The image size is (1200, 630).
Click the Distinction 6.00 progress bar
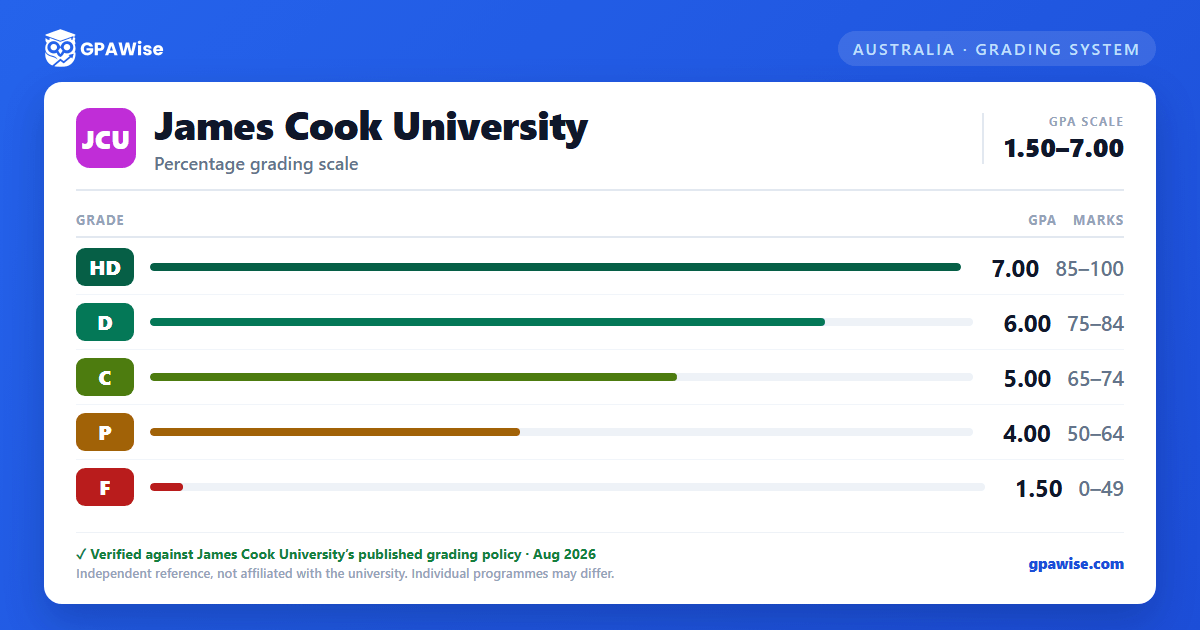(x=487, y=322)
